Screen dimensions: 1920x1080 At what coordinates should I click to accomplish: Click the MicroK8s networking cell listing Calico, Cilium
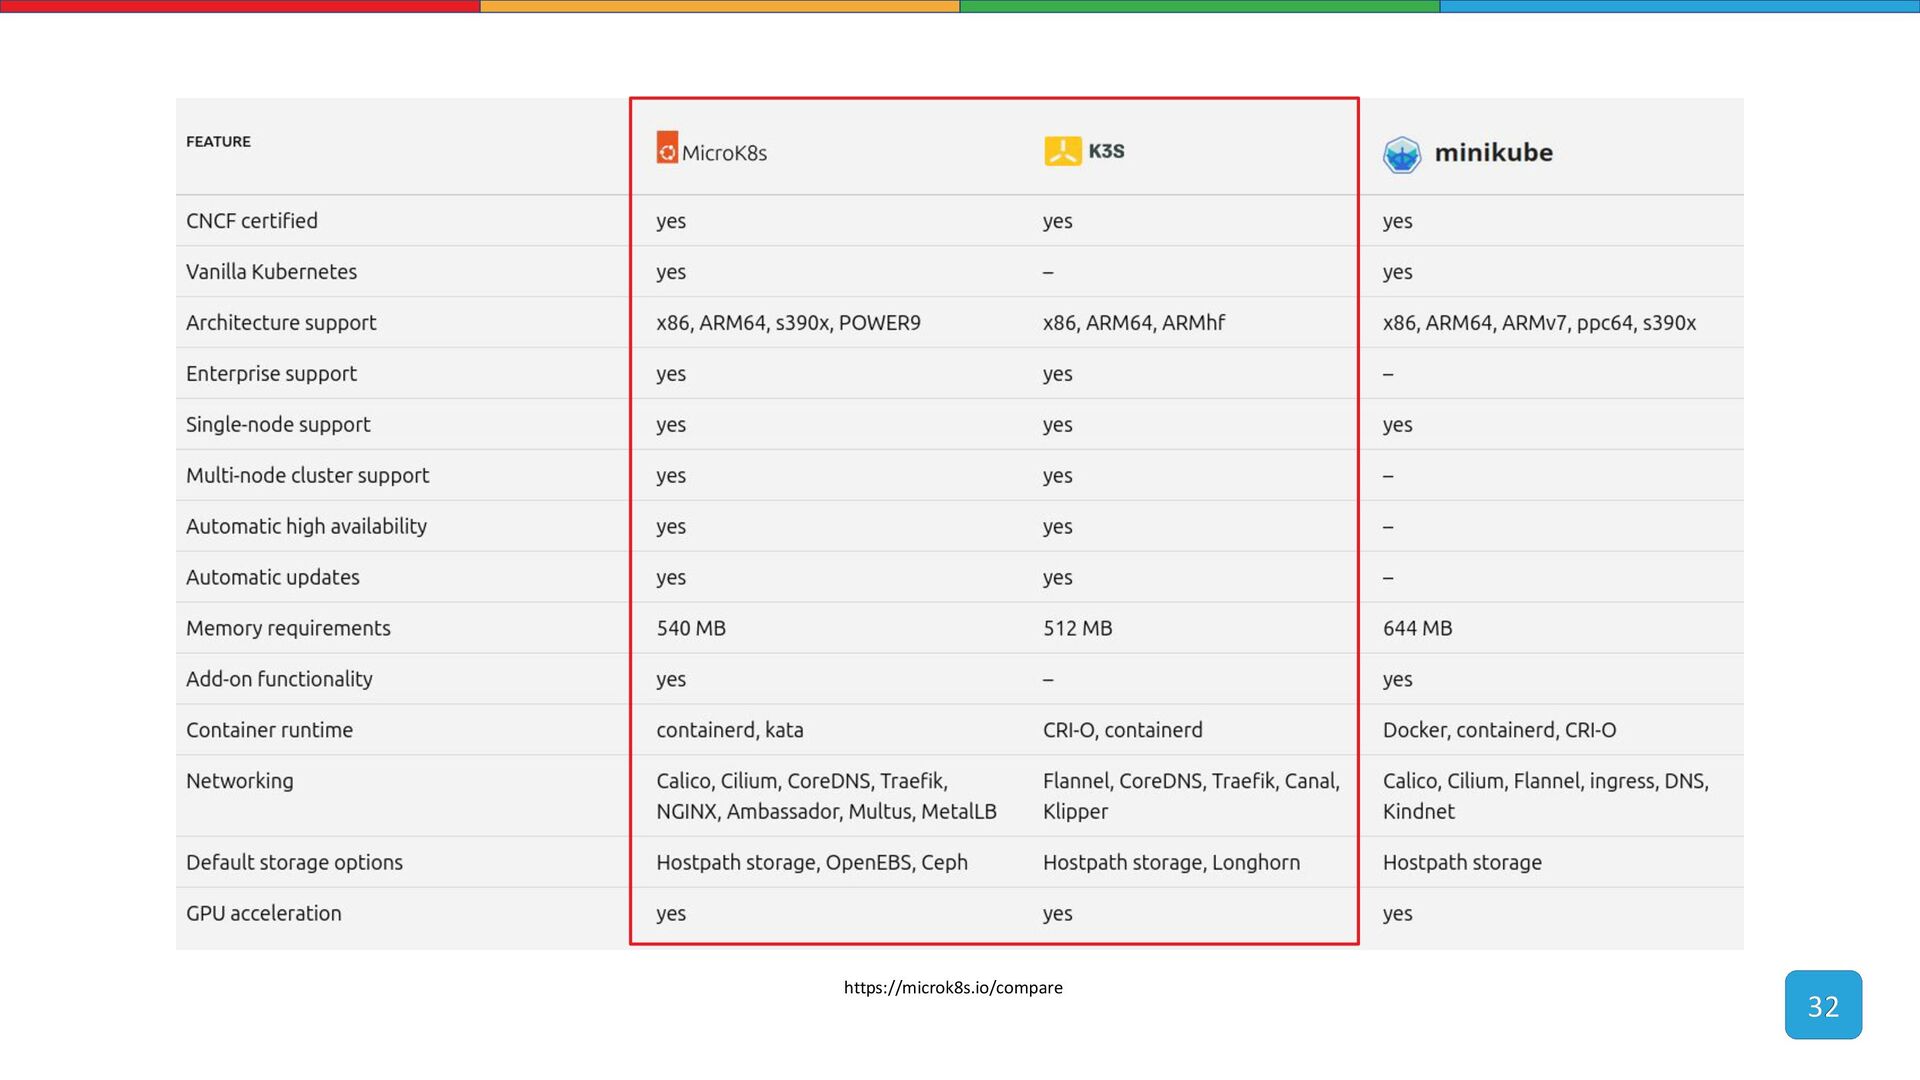click(826, 797)
